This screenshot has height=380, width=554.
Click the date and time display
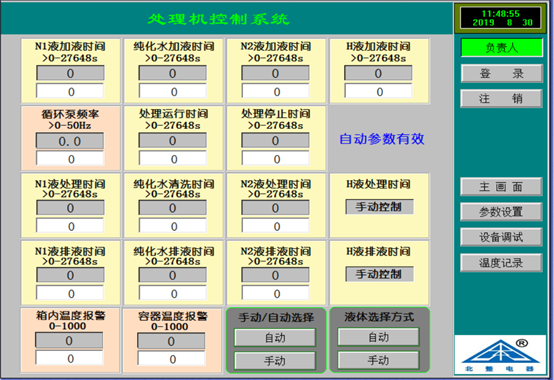click(500, 18)
